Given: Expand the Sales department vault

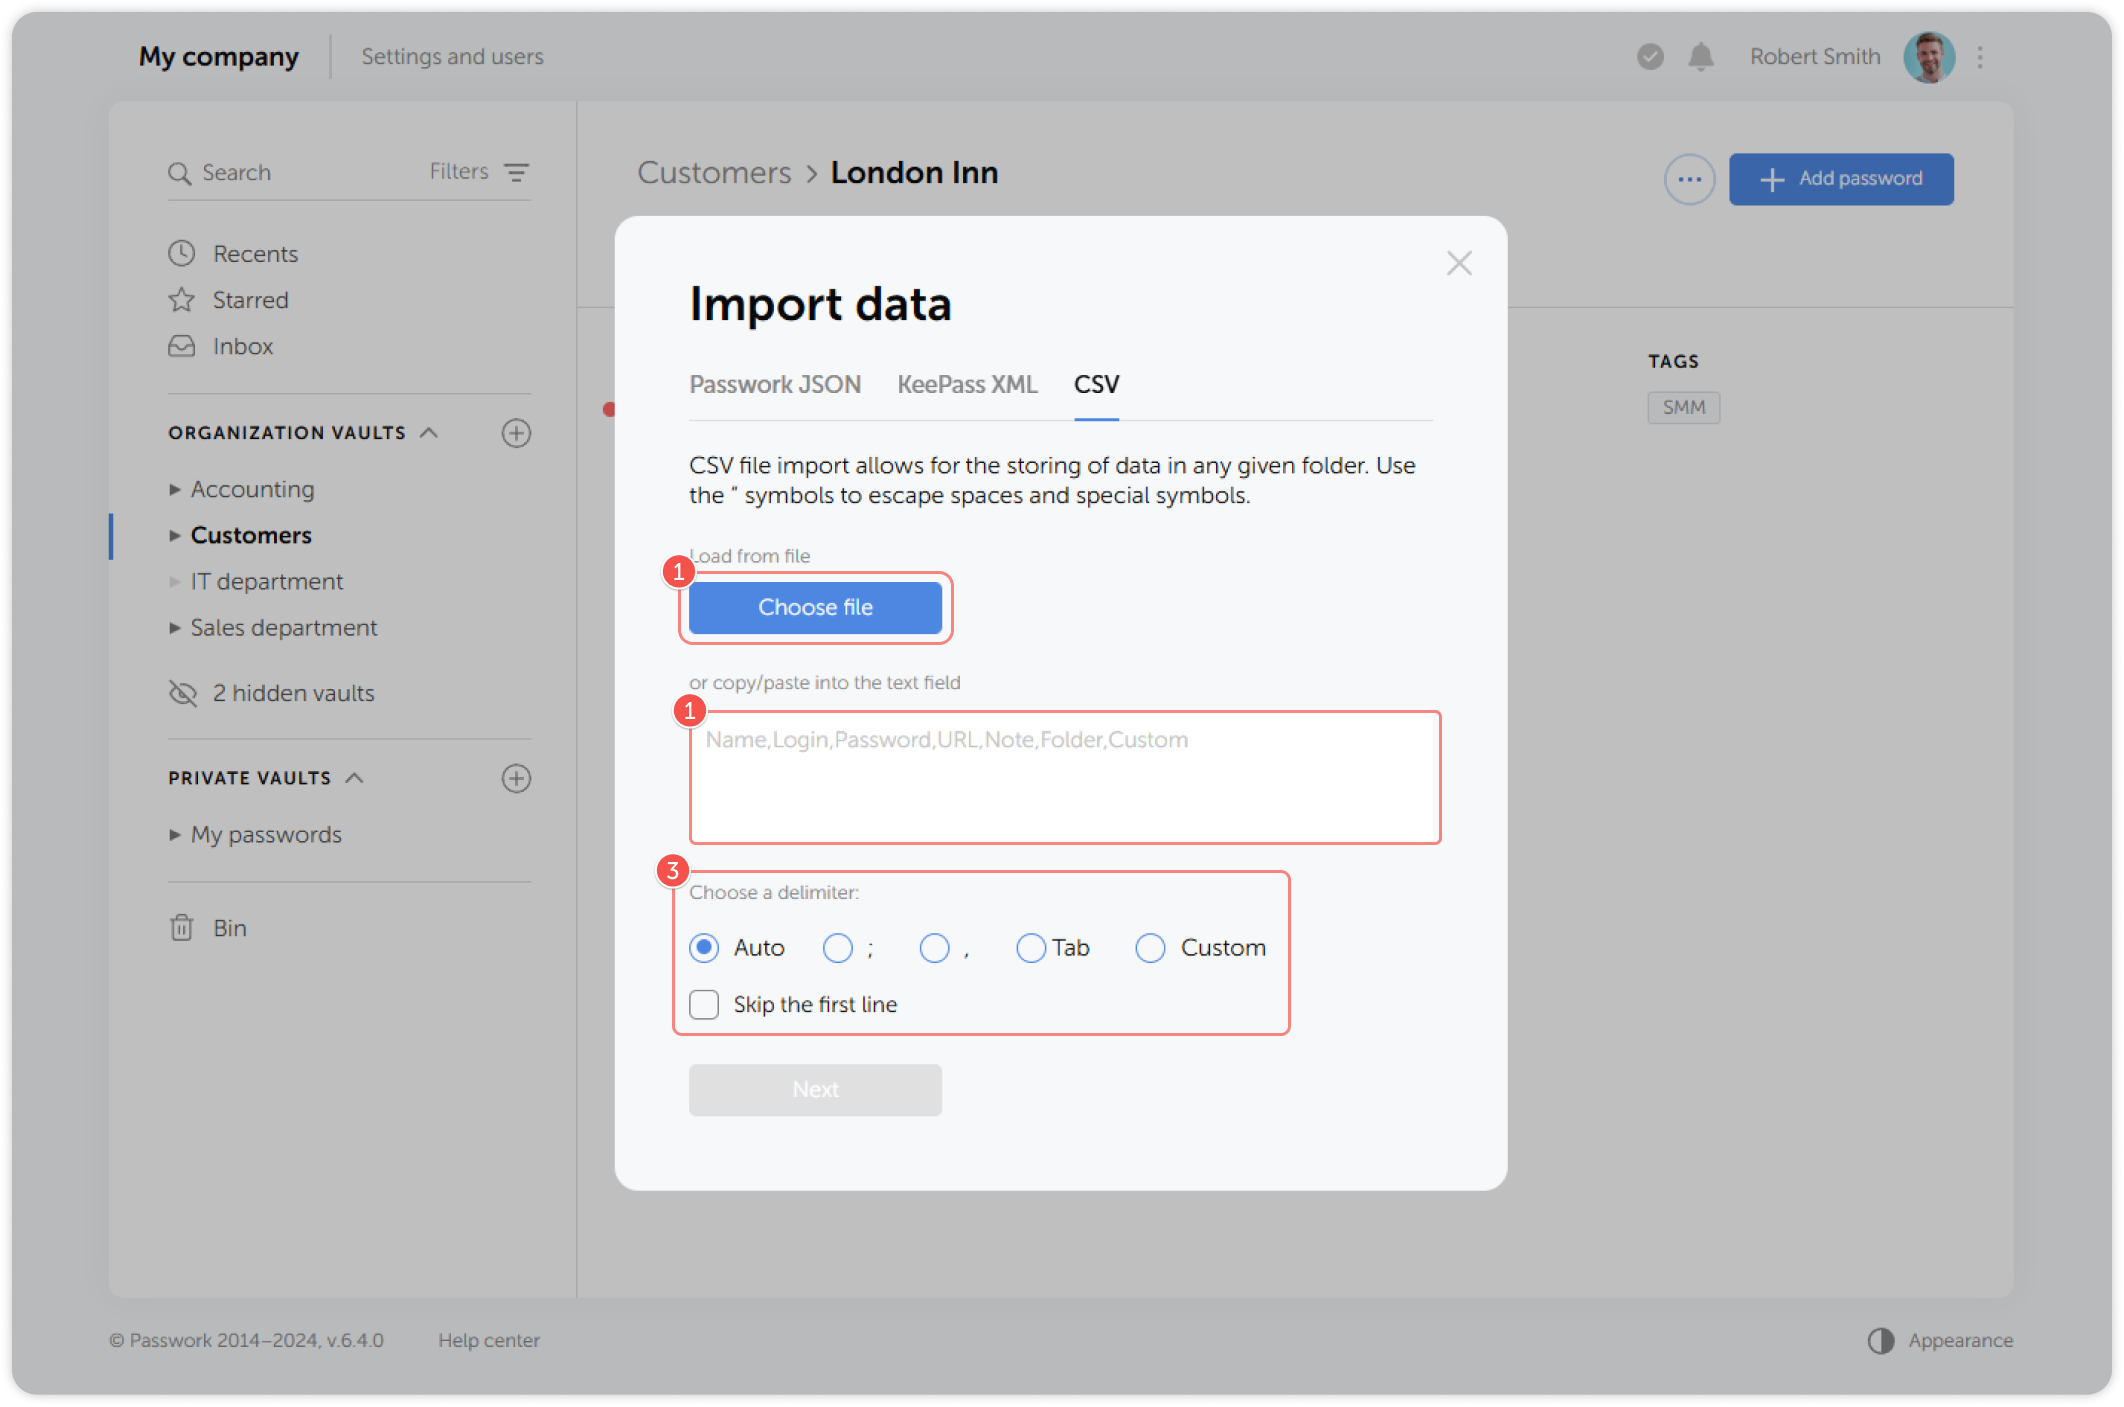Looking at the screenshot, I should 176,627.
